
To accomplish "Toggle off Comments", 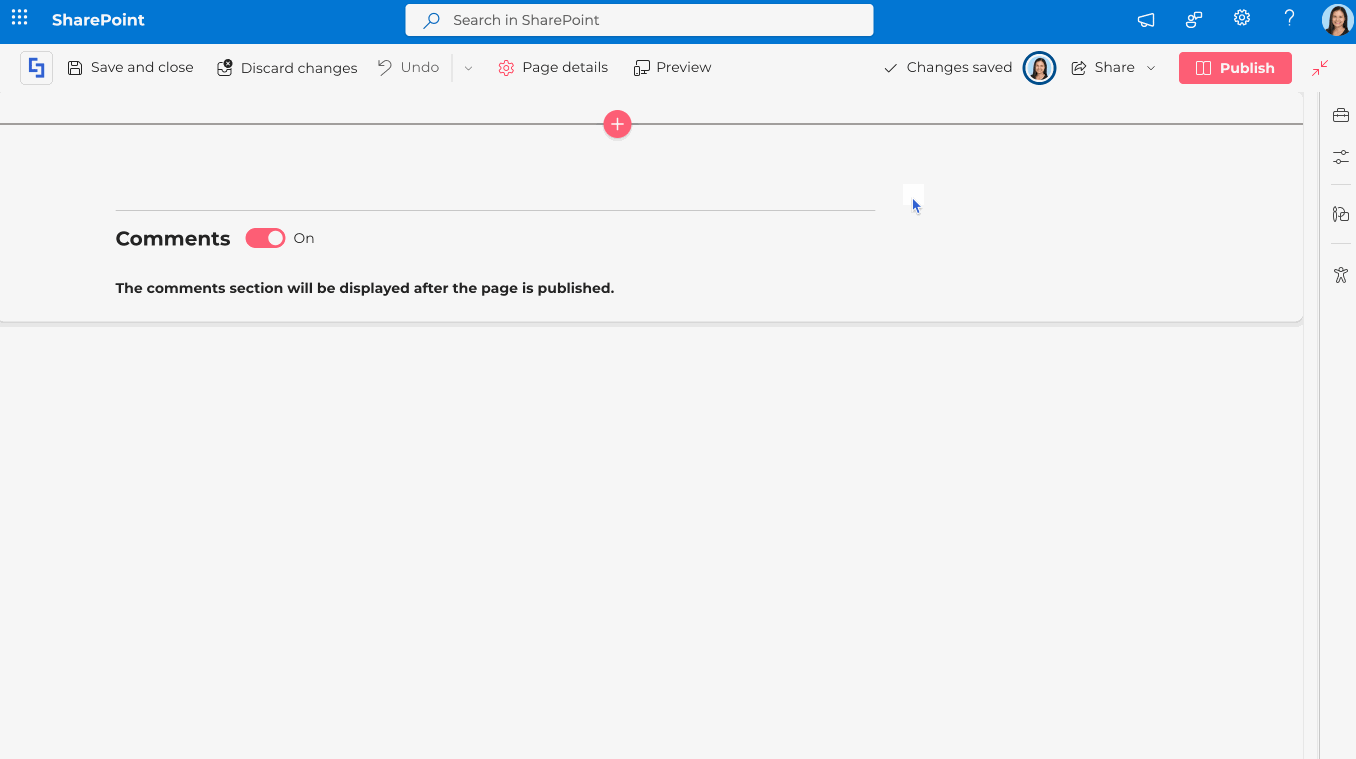I will [264, 238].
